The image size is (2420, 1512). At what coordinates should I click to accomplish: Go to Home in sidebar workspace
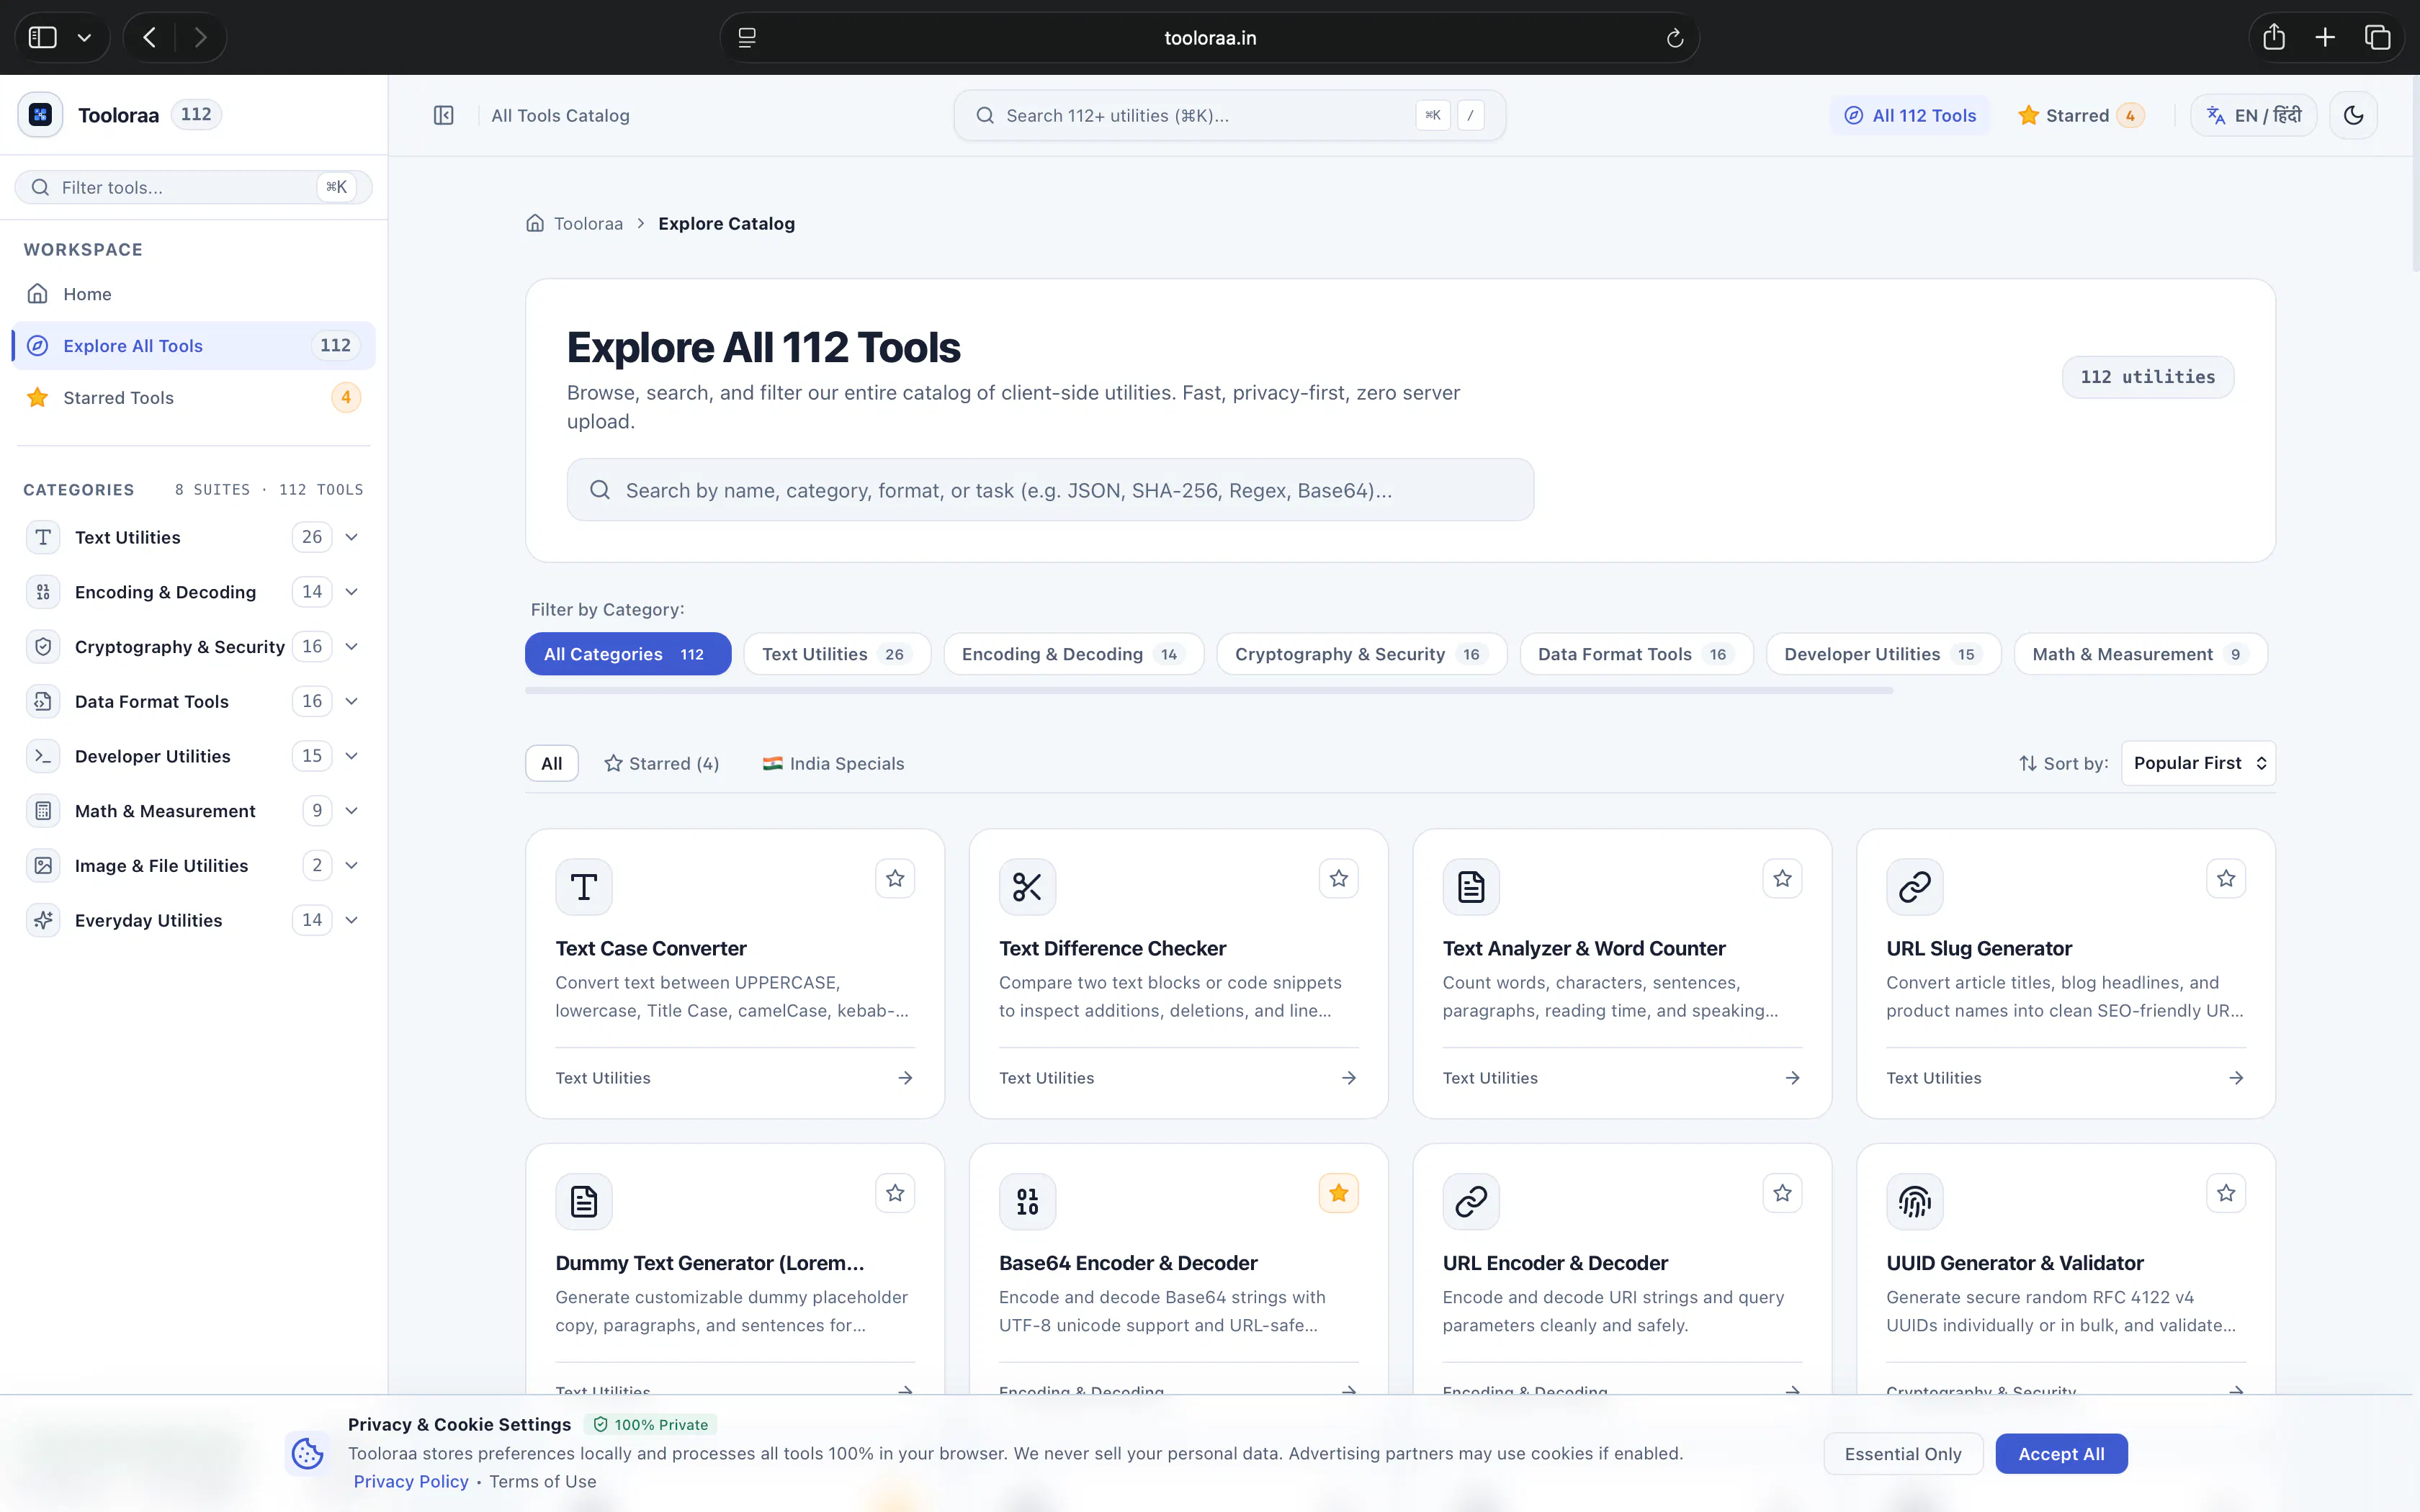tap(193, 294)
